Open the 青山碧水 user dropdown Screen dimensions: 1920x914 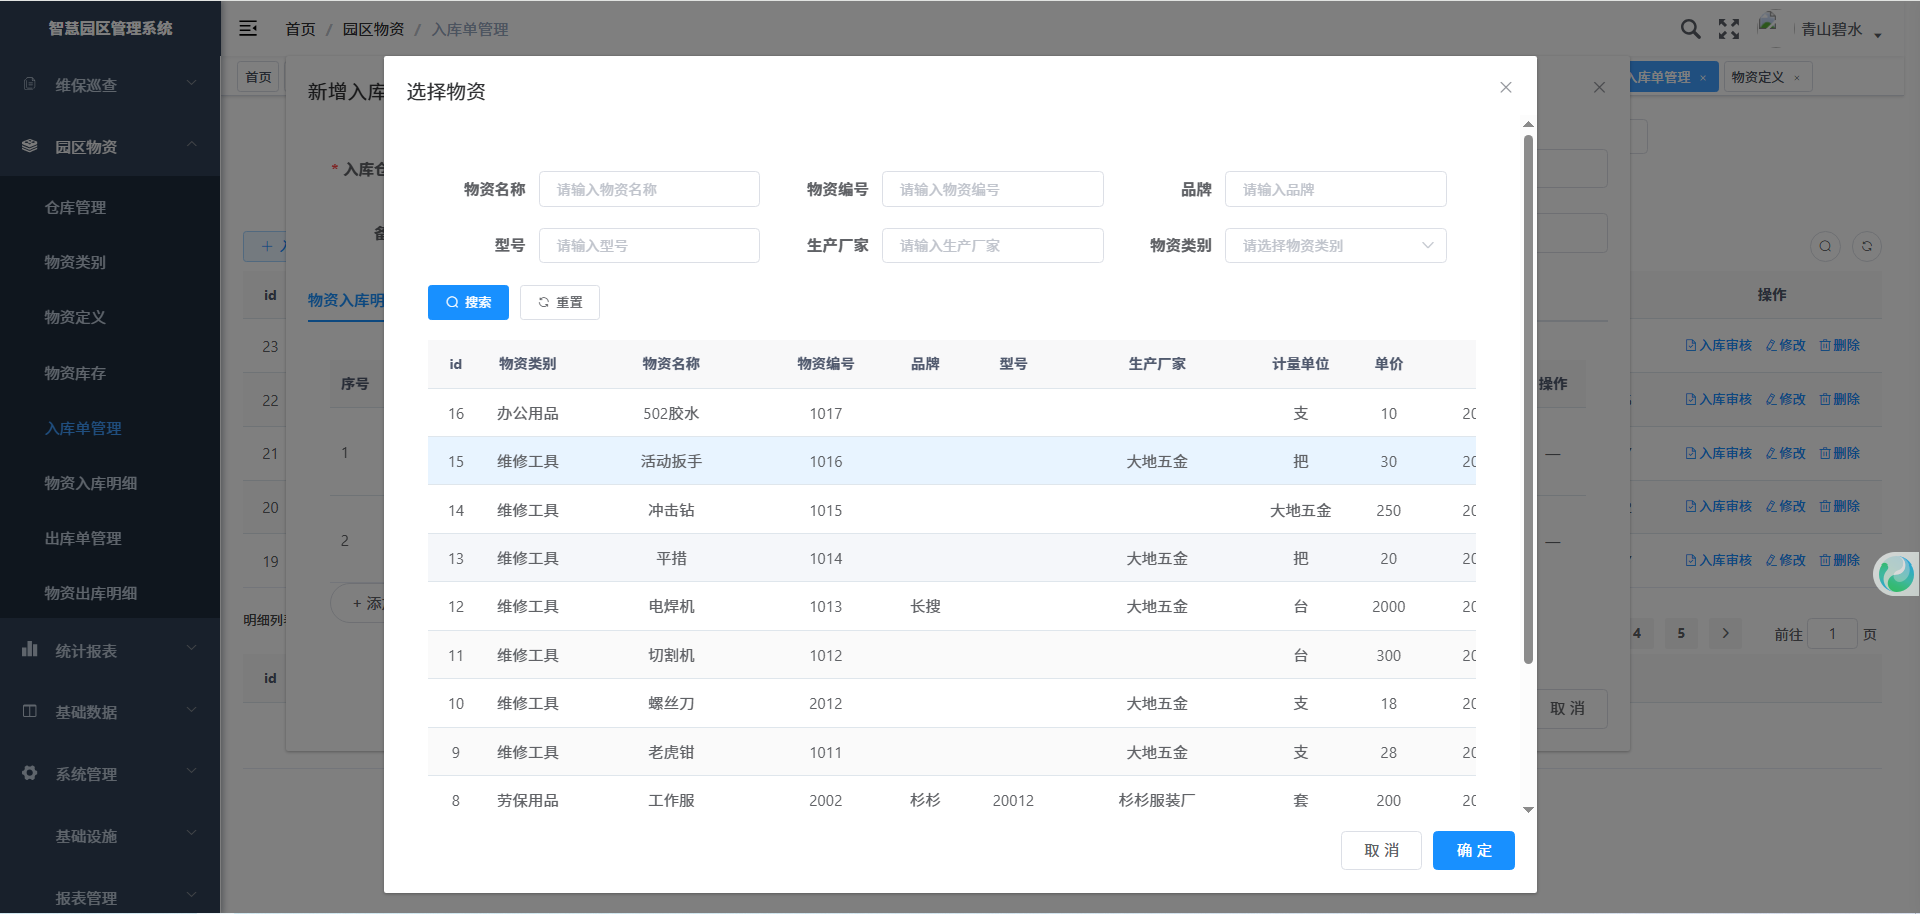coord(1840,30)
